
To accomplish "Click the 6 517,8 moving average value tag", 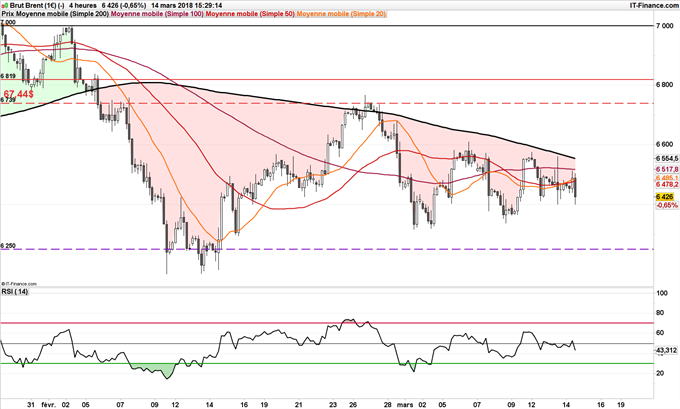I will click(x=667, y=169).
